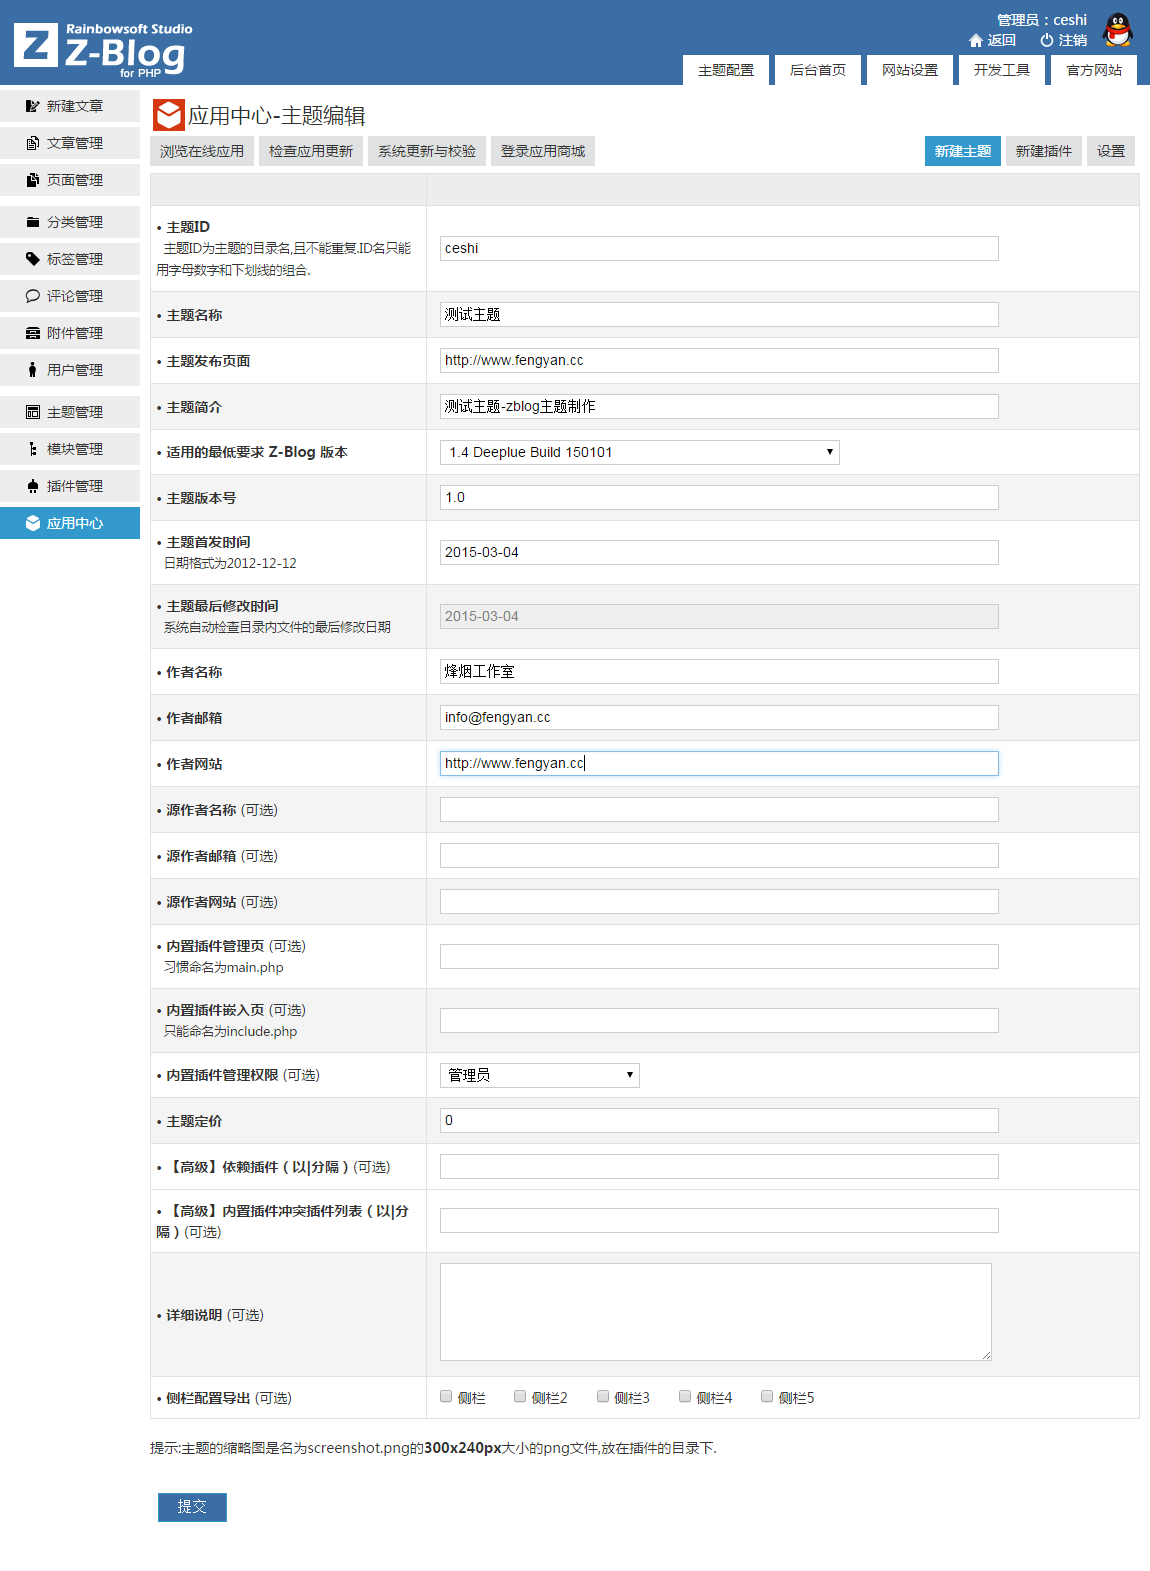Click the power icon beside 注销

[1047, 40]
